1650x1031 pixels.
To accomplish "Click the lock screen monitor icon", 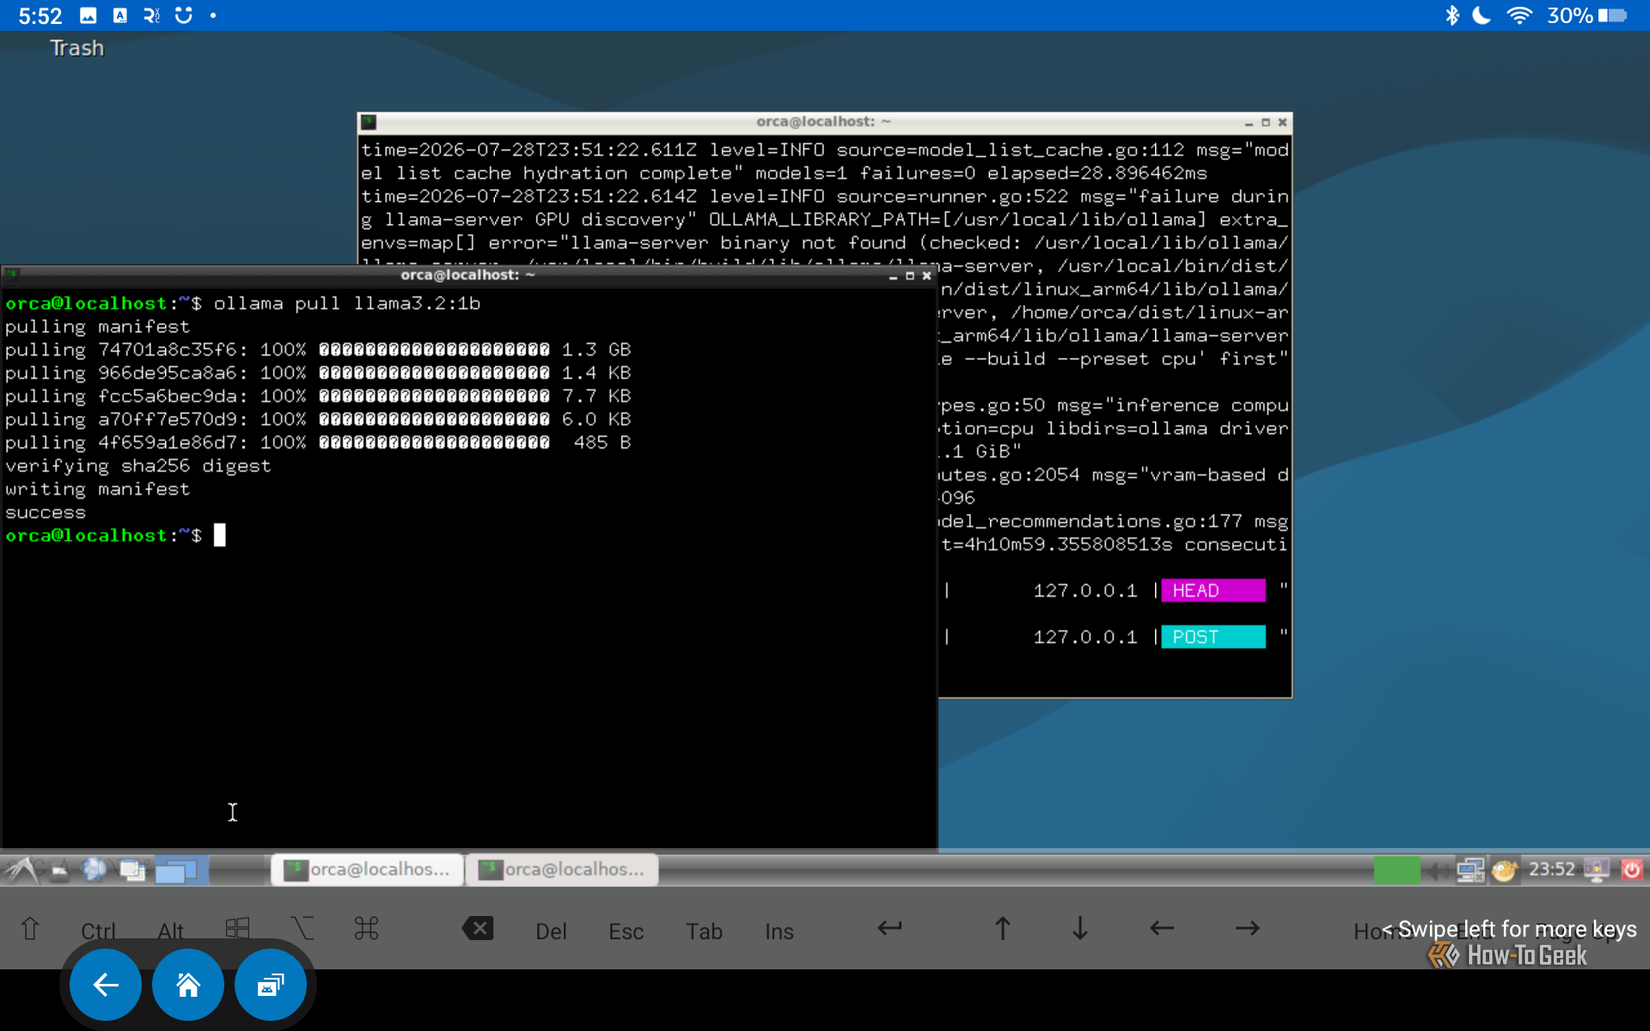I will click(1597, 870).
